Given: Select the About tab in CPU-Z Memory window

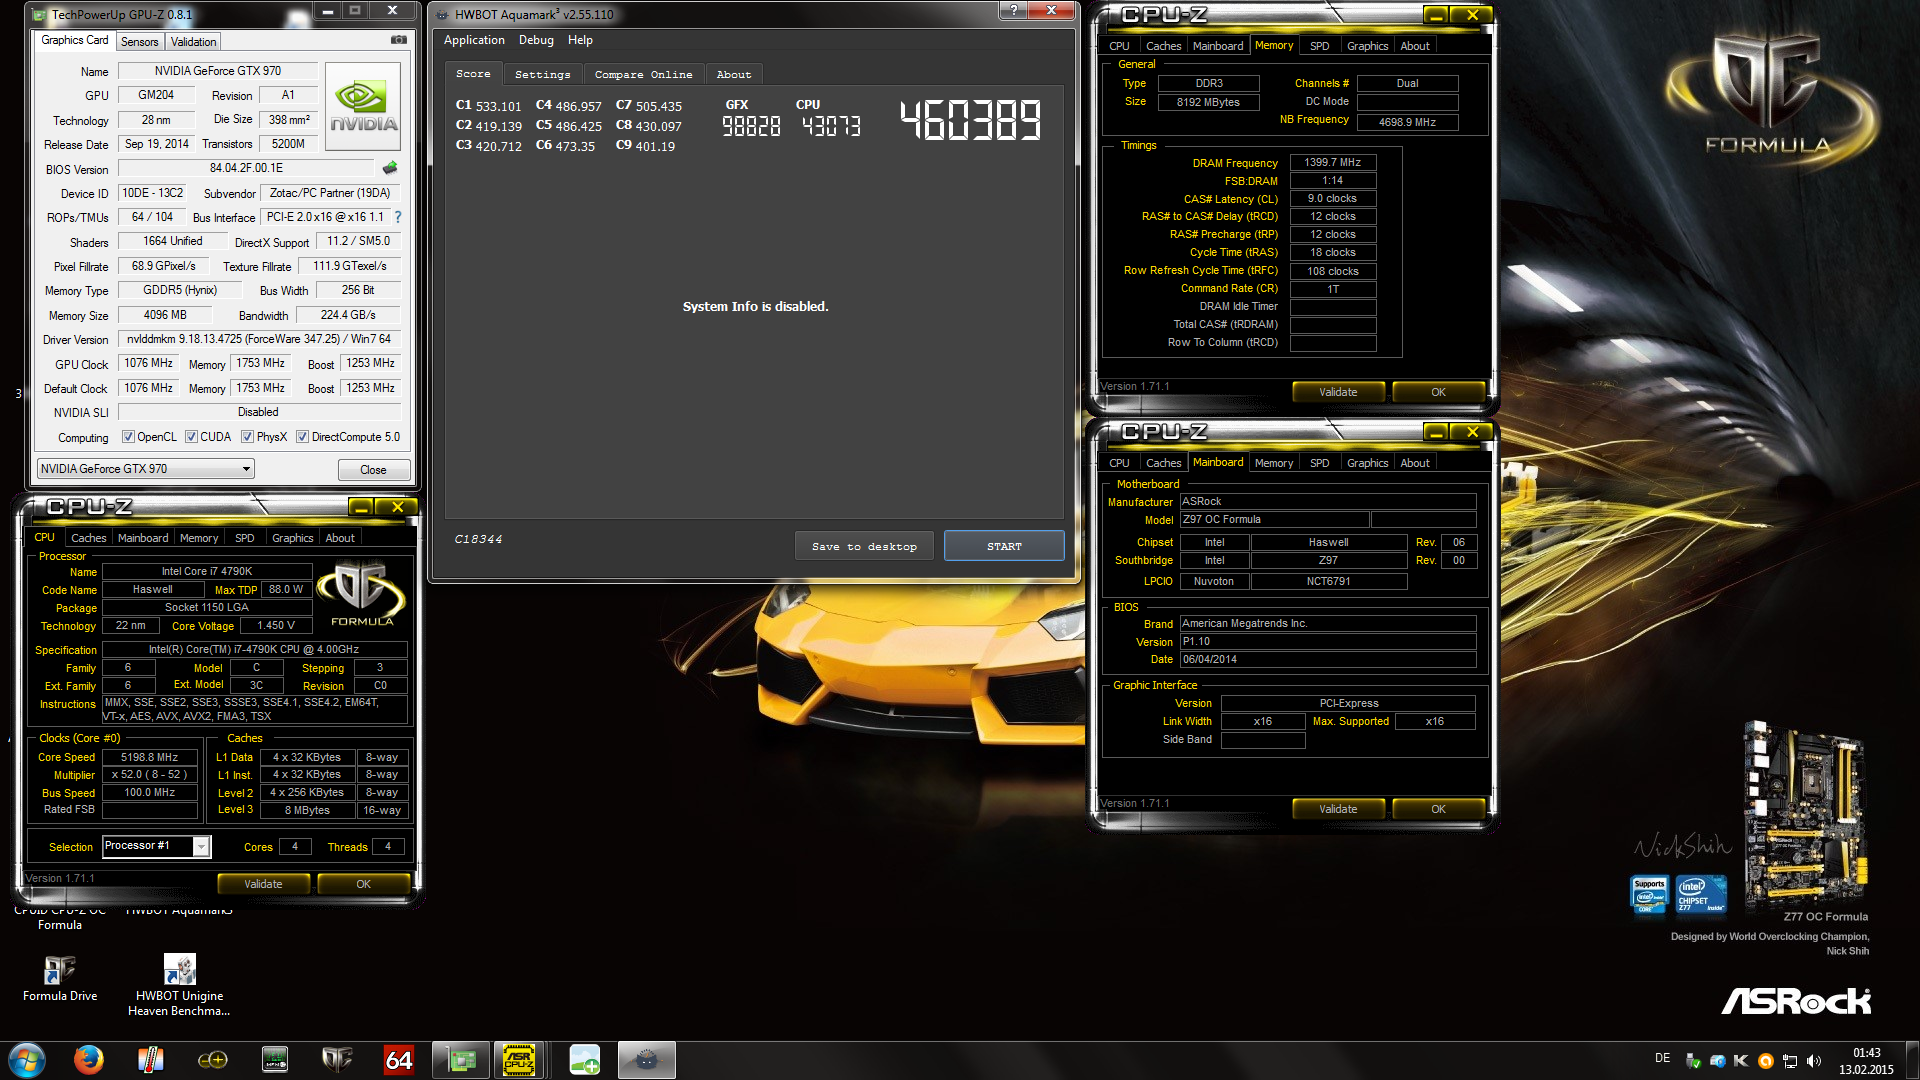Looking at the screenshot, I should (1415, 46).
